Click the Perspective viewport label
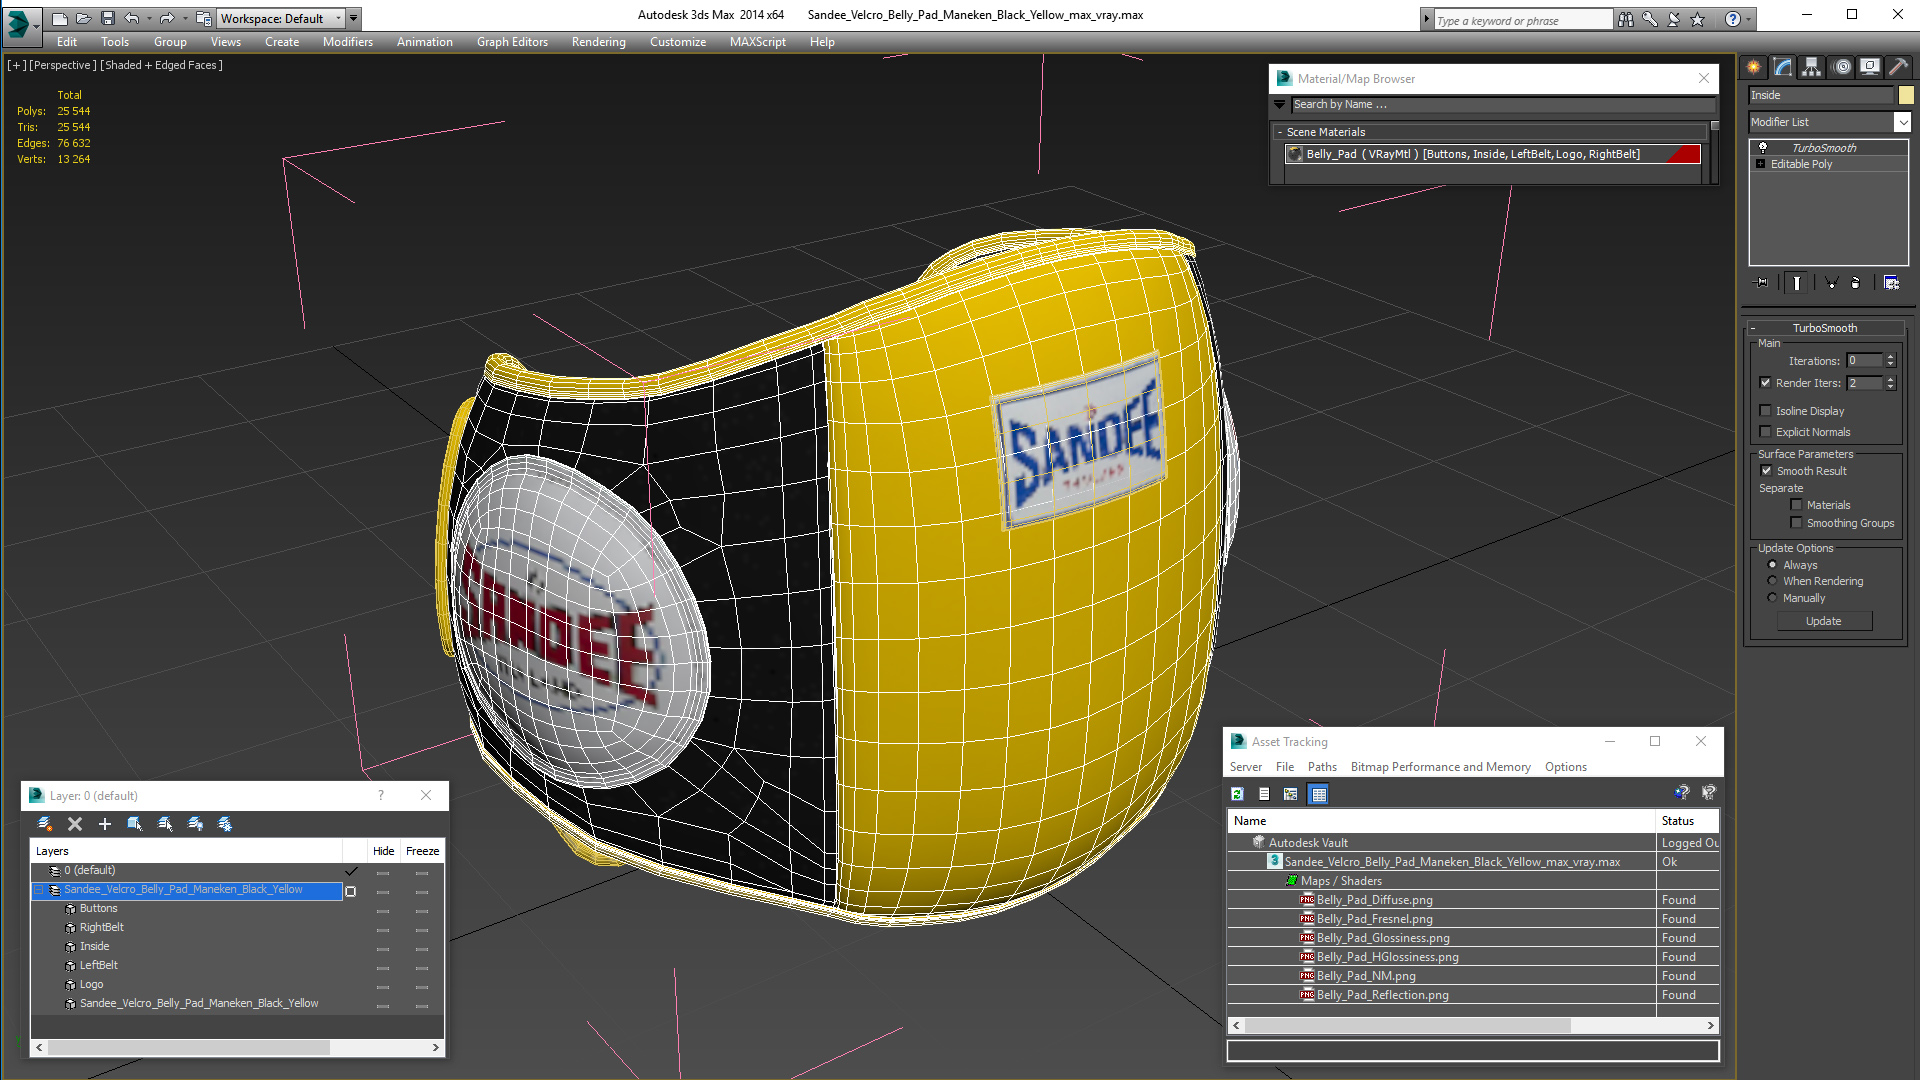This screenshot has height=1080, width=1920. pyautogui.click(x=63, y=65)
